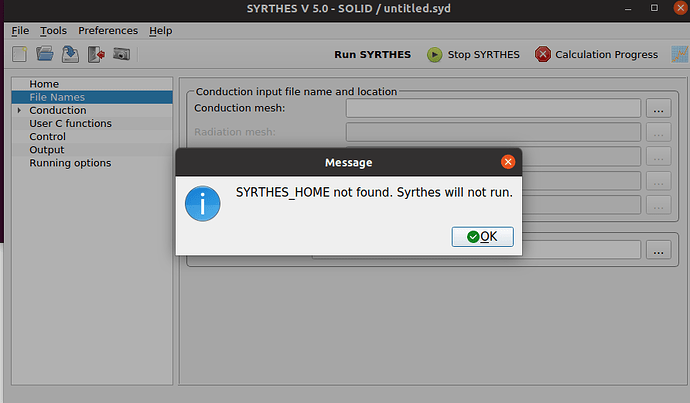Click the red stop icon in the toolbar

543,55
